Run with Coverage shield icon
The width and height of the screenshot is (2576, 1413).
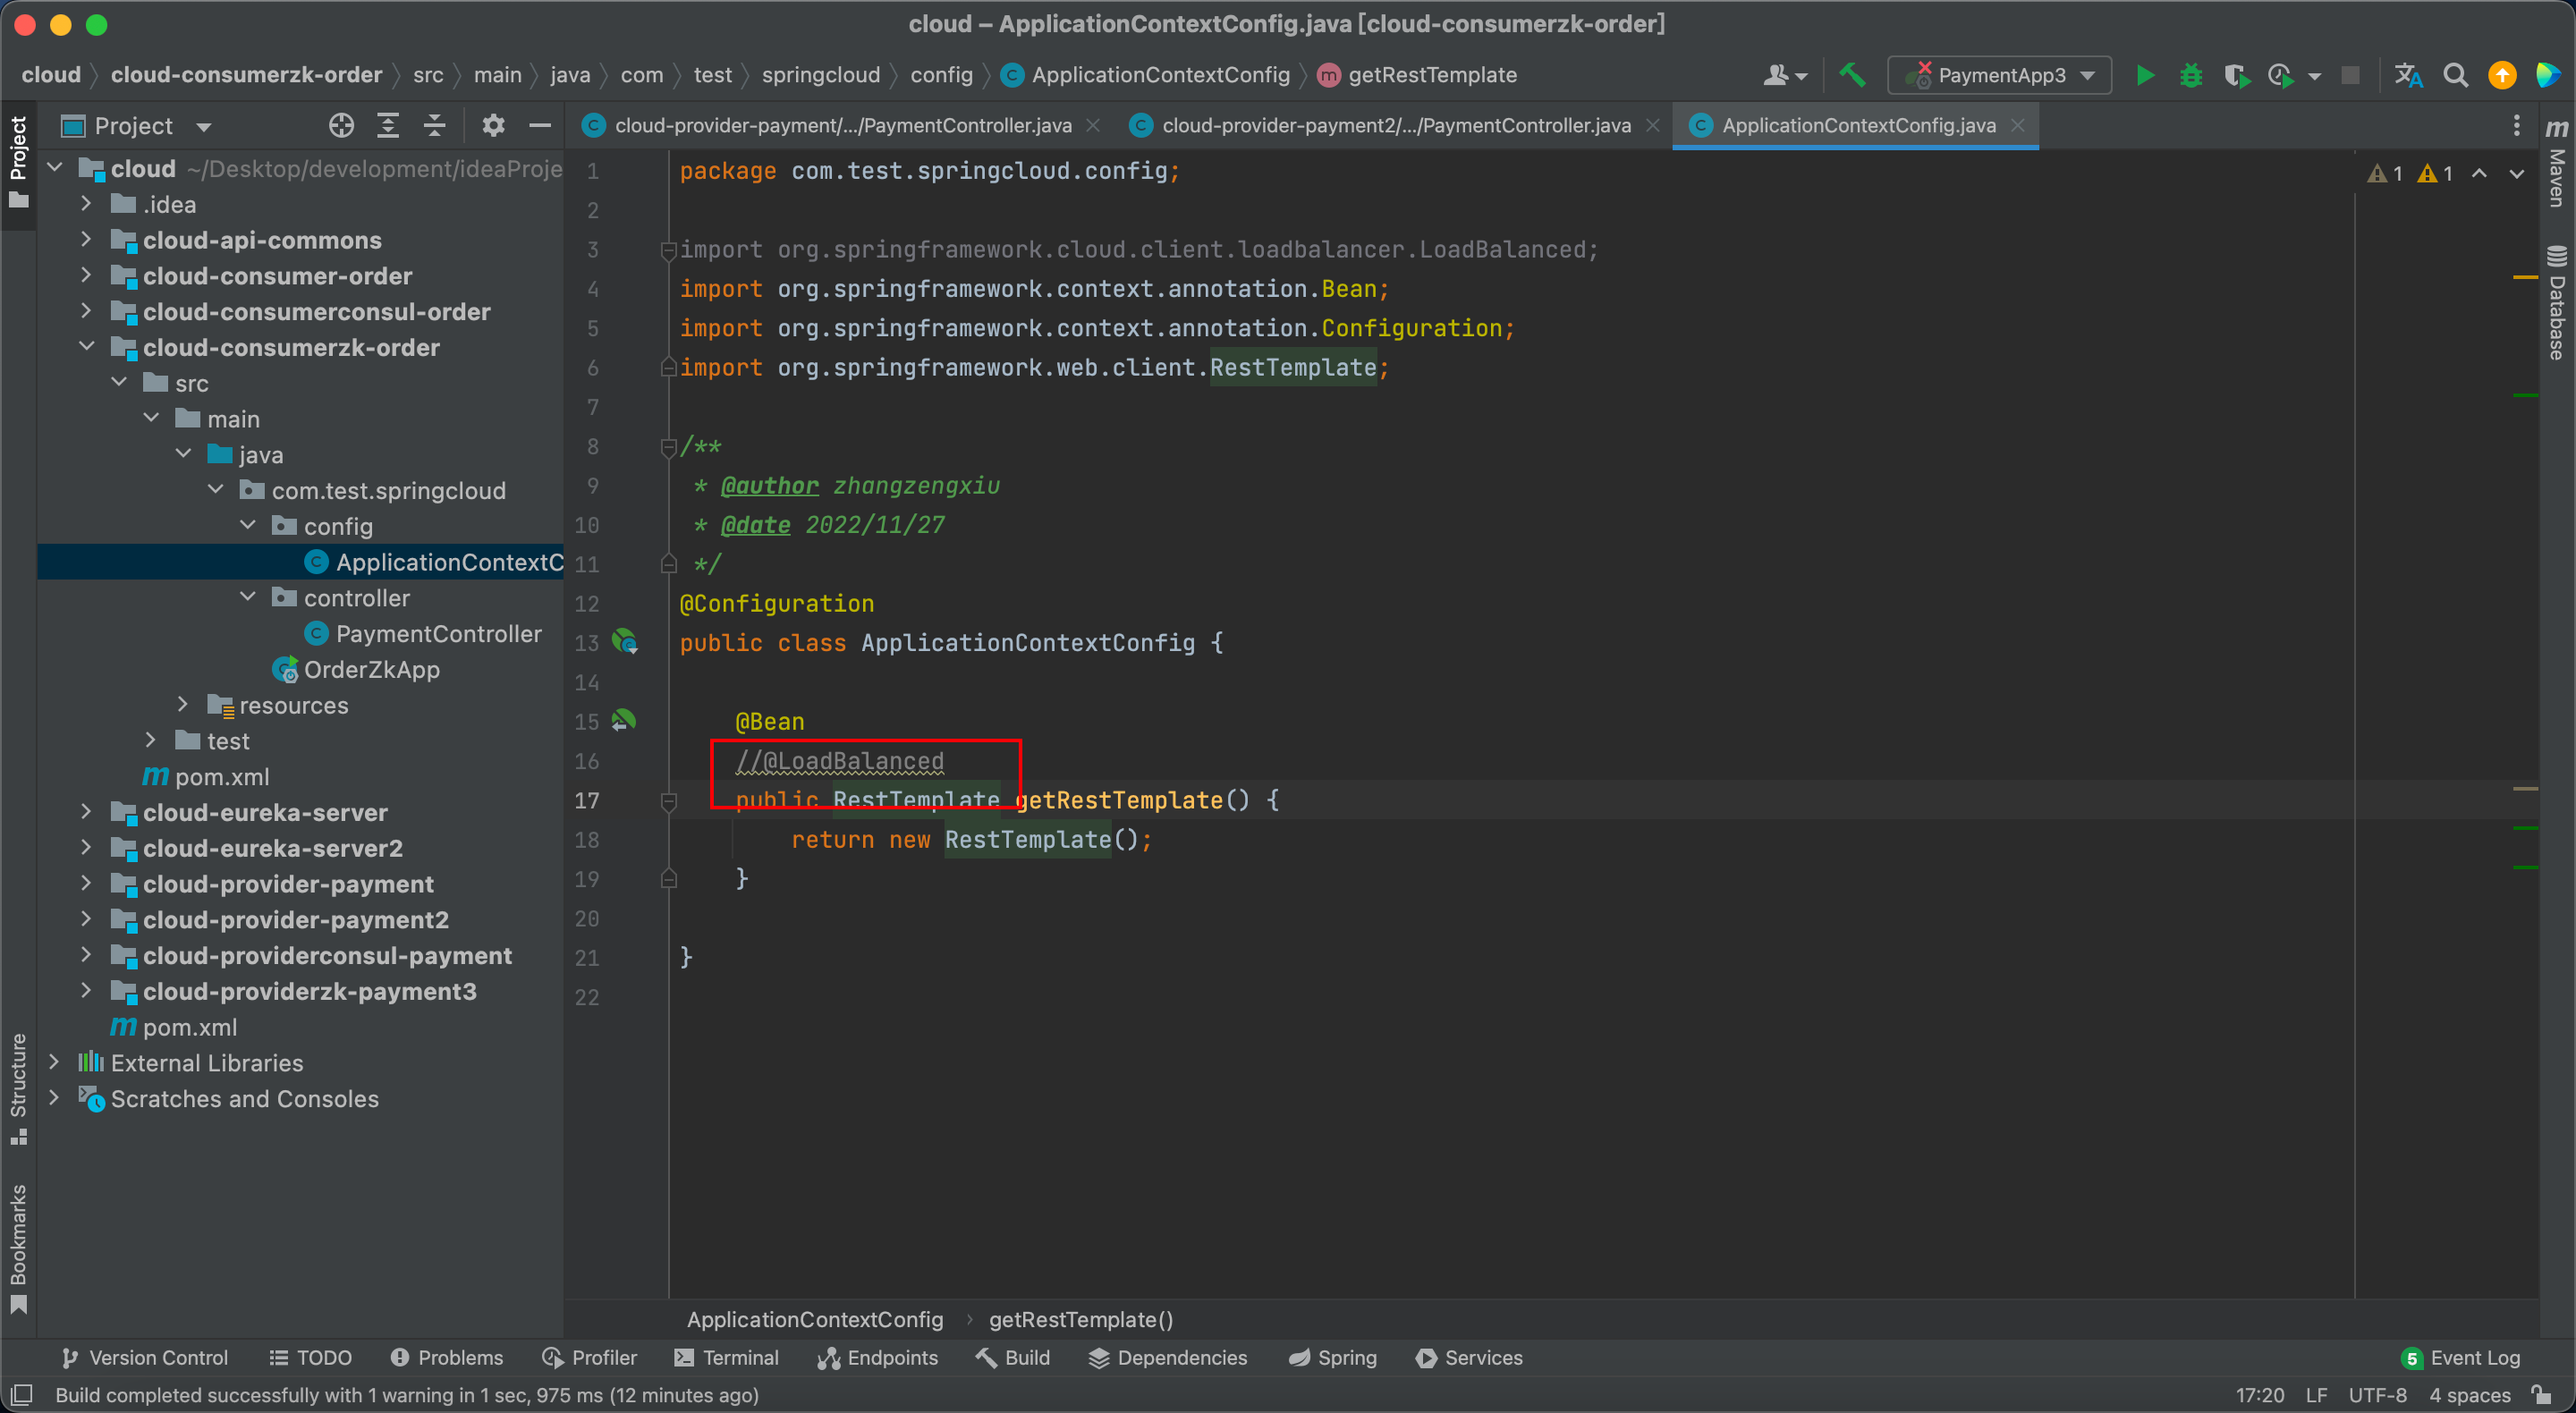(2236, 75)
